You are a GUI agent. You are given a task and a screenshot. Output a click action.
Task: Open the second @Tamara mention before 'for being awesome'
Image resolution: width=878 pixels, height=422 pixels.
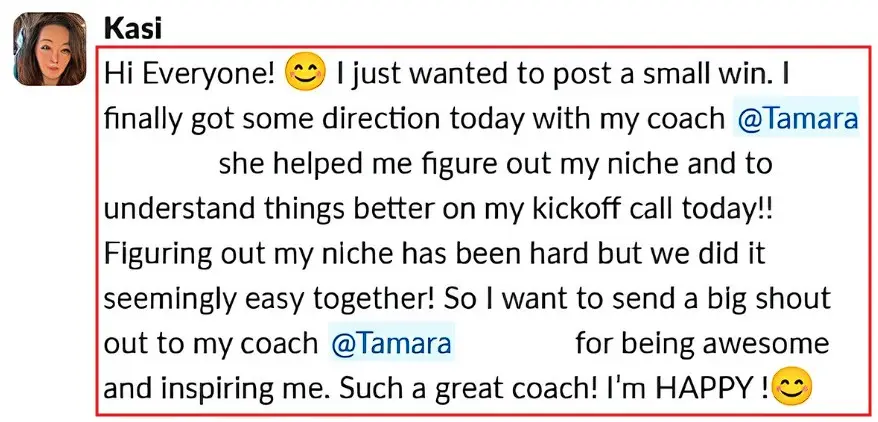click(391, 343)
